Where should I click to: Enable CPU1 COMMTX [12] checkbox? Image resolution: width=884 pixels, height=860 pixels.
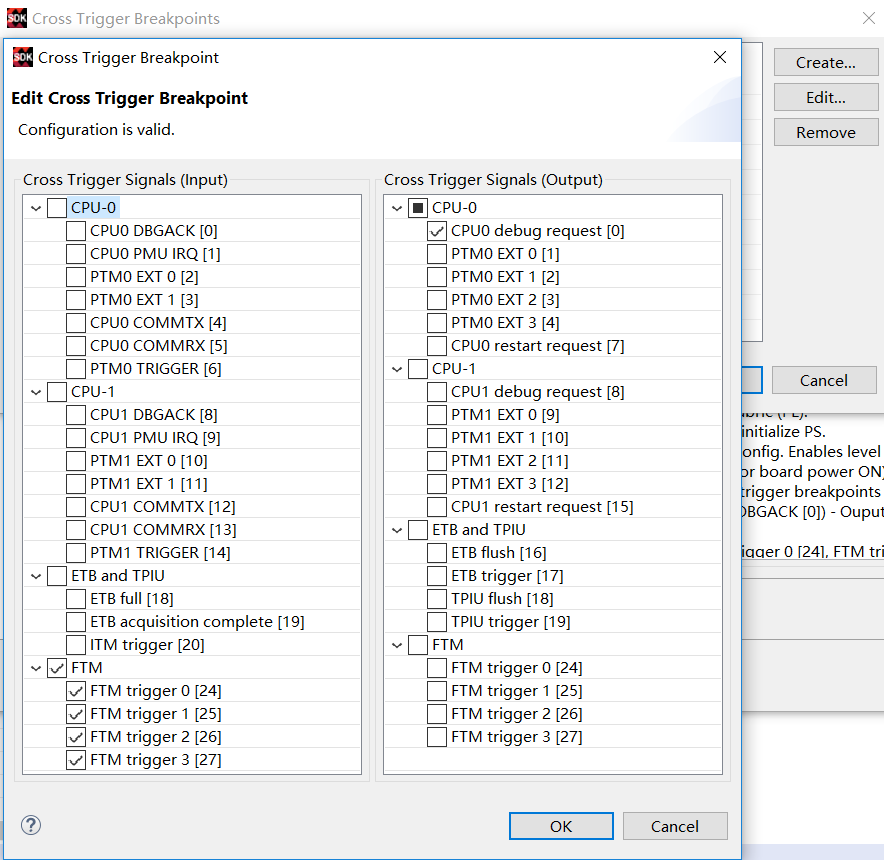tap(76, 507)
